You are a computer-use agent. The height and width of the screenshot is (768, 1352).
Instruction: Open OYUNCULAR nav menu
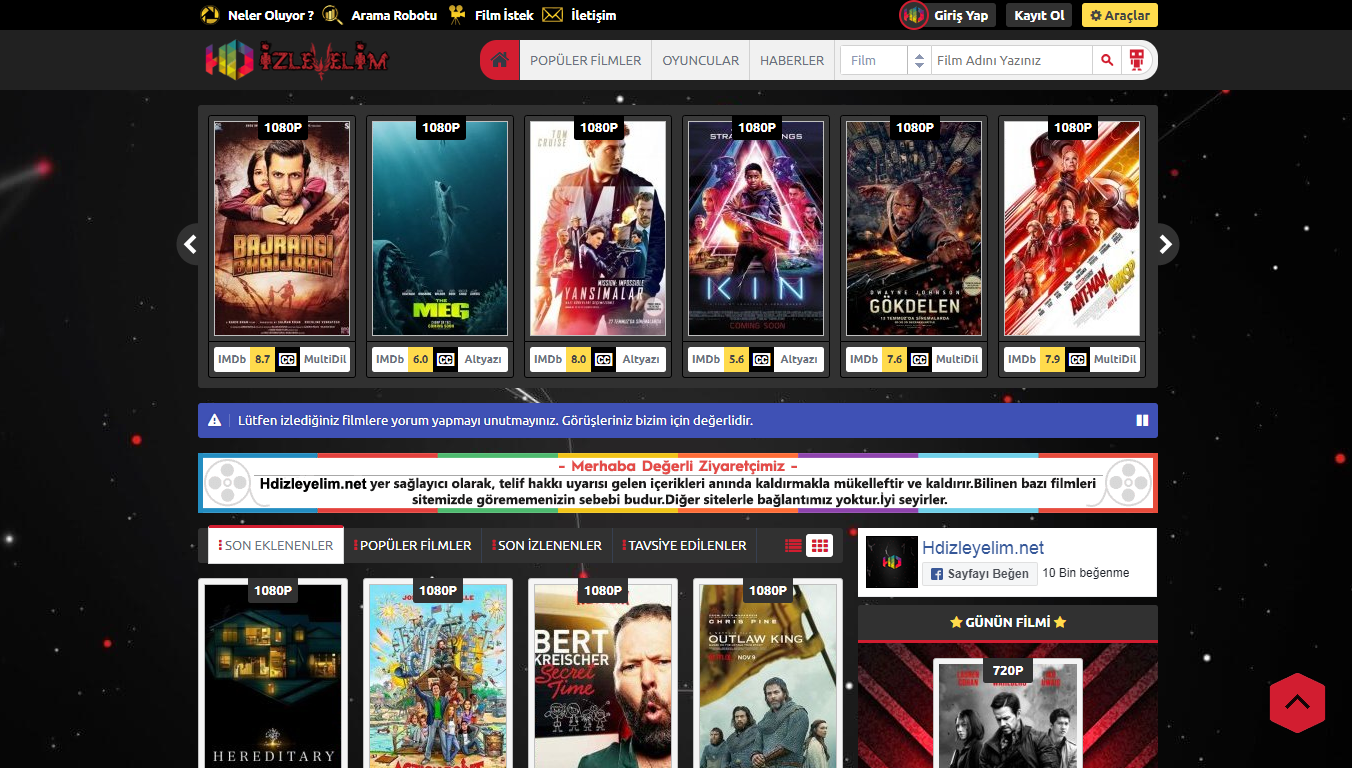coord(701,60)
